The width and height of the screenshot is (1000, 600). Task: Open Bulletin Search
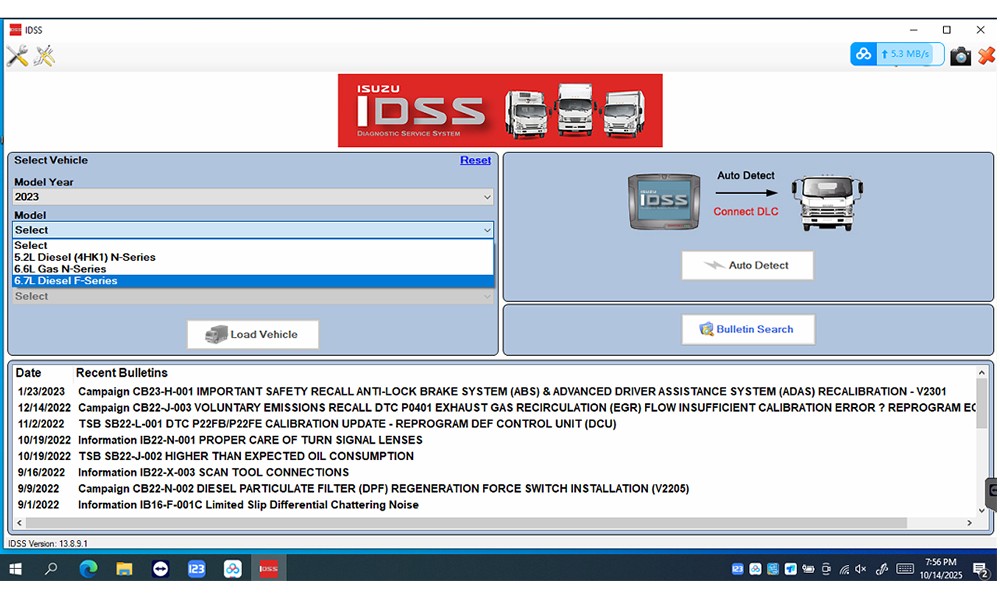pos(748,329)
